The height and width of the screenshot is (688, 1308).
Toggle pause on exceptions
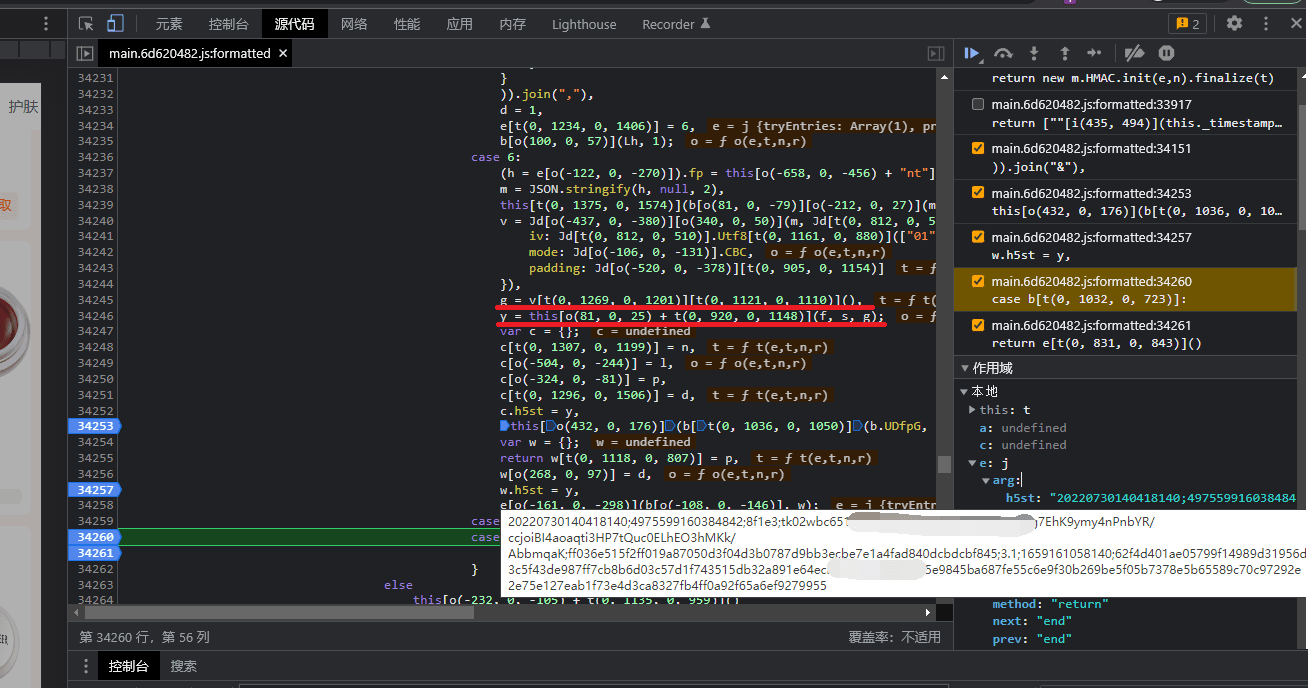point(1166,53)
